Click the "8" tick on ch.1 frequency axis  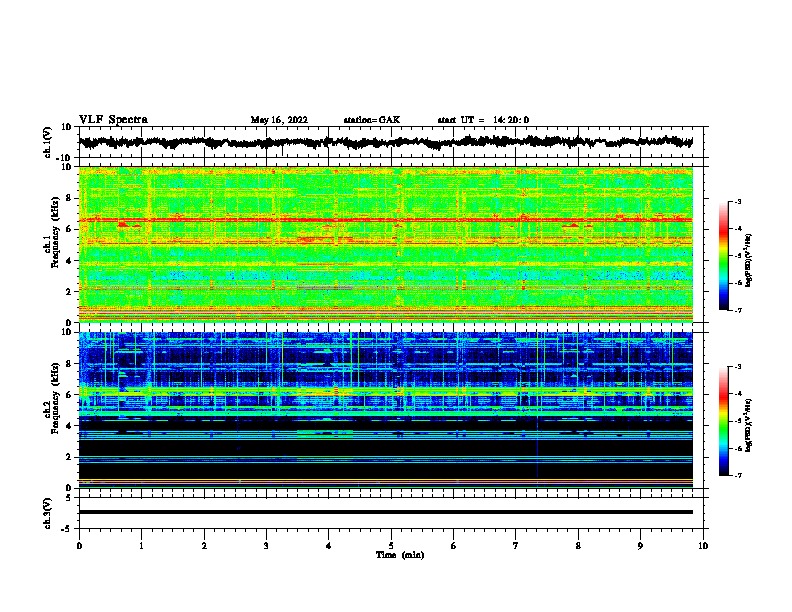[69, 198]
